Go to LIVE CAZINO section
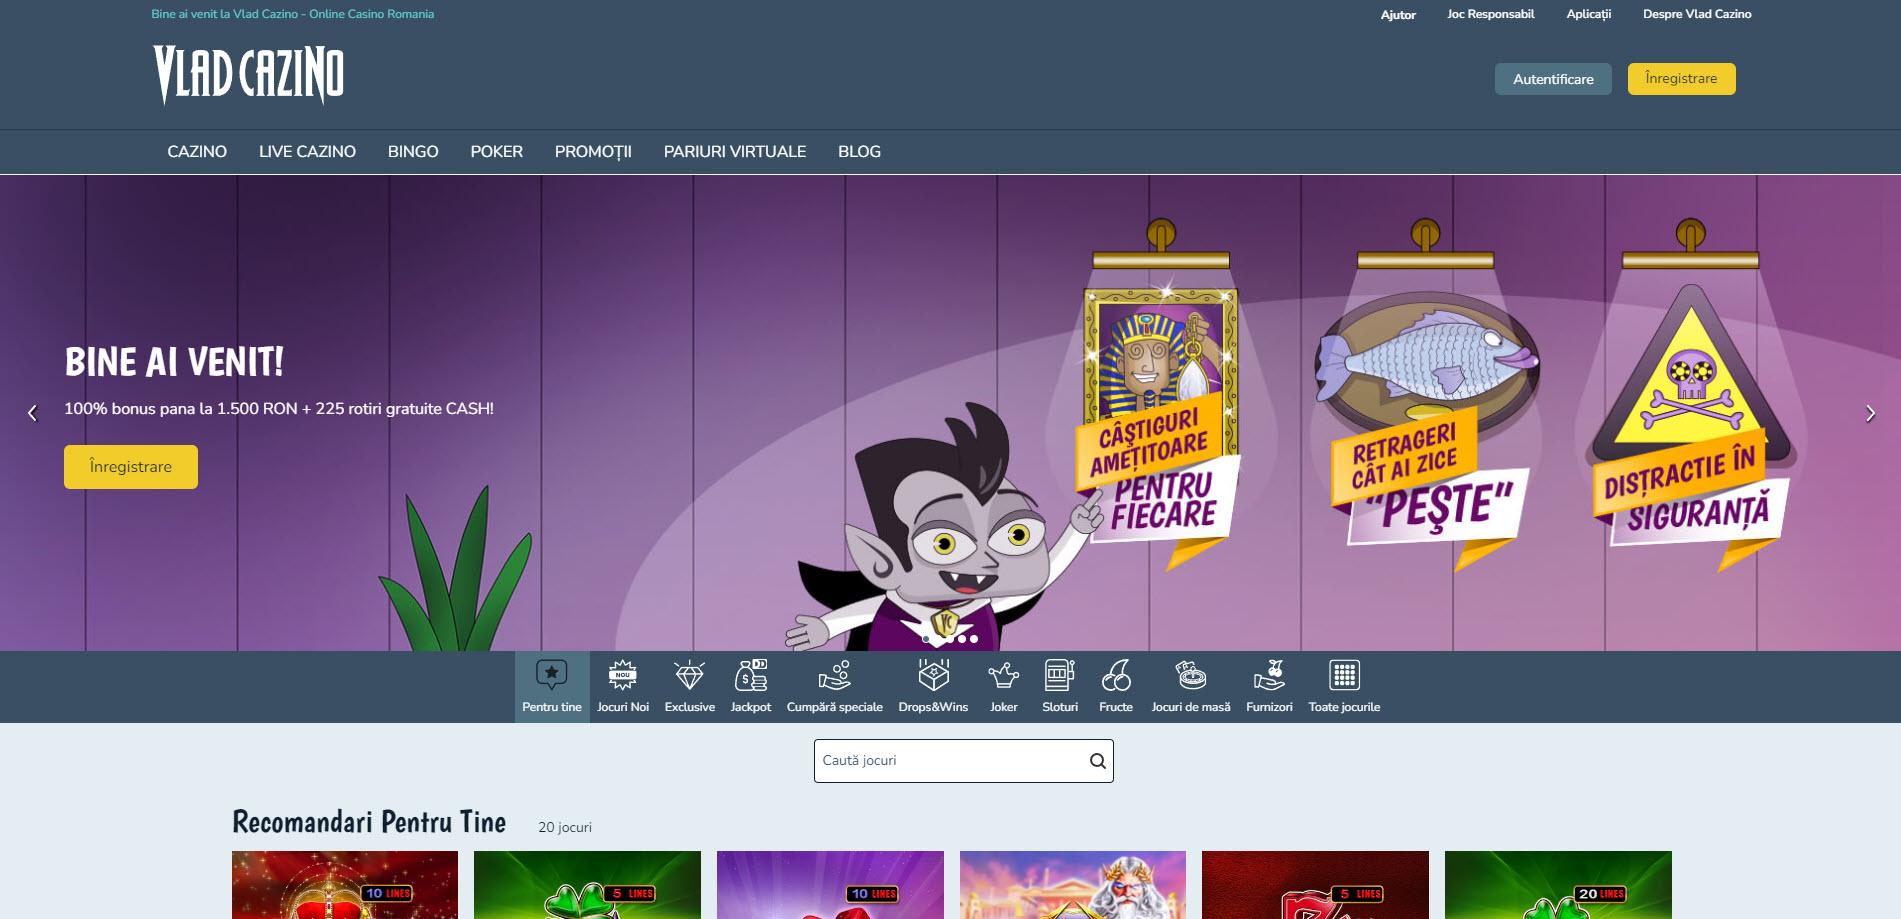The image size is (1901, 919). pos(307,152)
